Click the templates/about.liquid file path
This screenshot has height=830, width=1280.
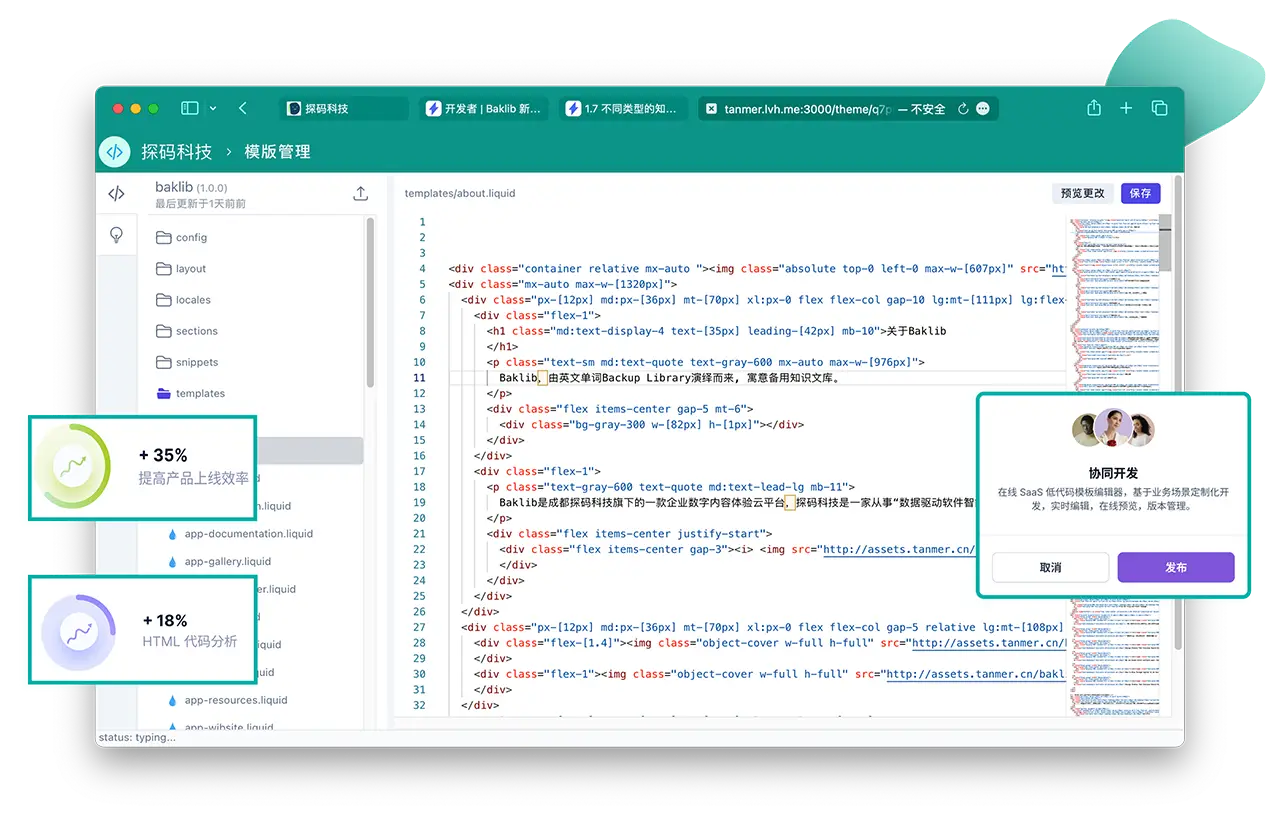tap(460, 193)
